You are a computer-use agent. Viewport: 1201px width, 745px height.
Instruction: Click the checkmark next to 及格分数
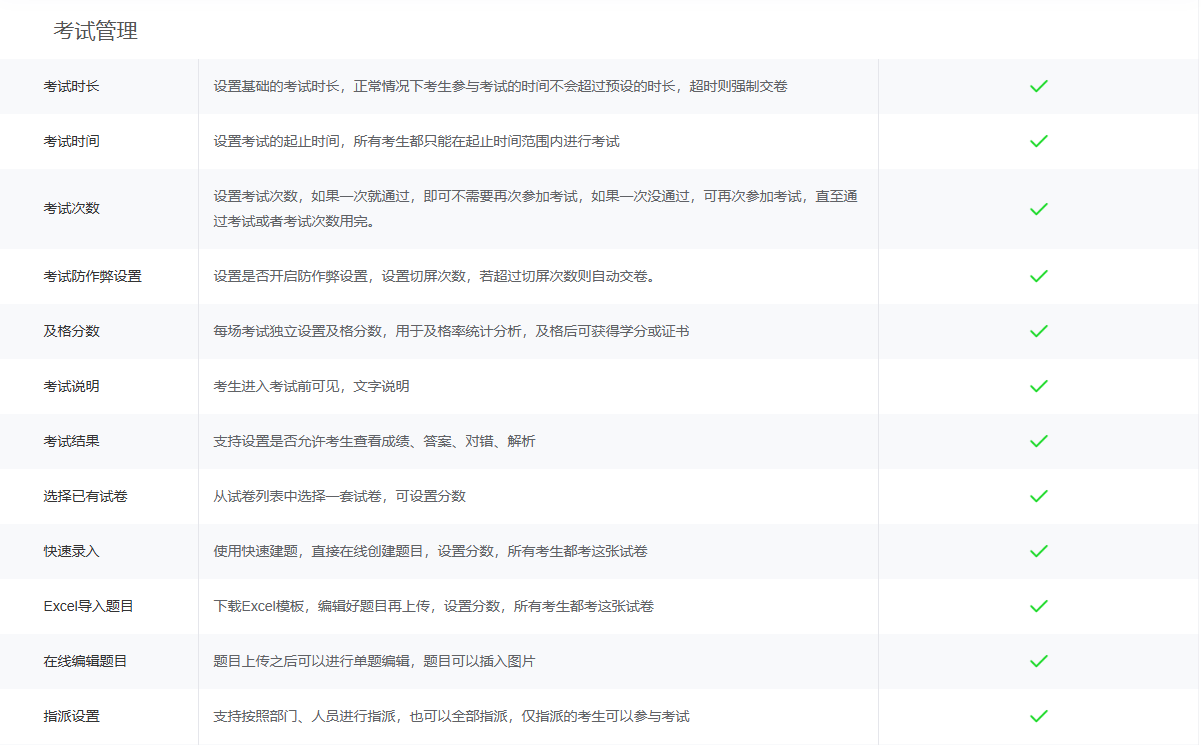[1038, 332]
